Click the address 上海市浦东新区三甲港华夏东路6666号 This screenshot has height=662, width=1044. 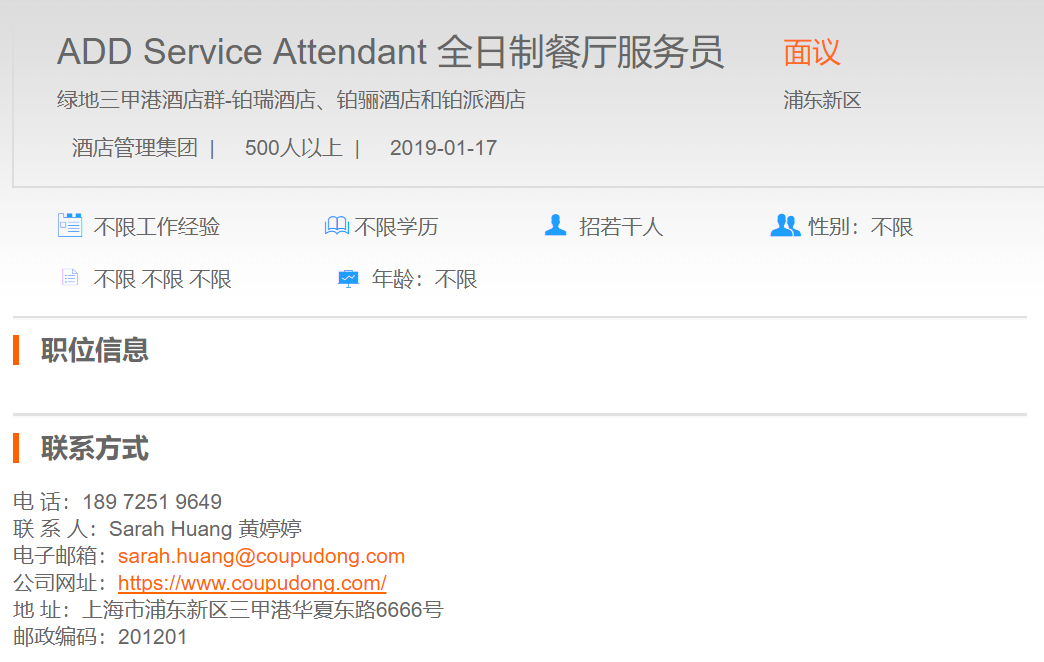[263, 610]
